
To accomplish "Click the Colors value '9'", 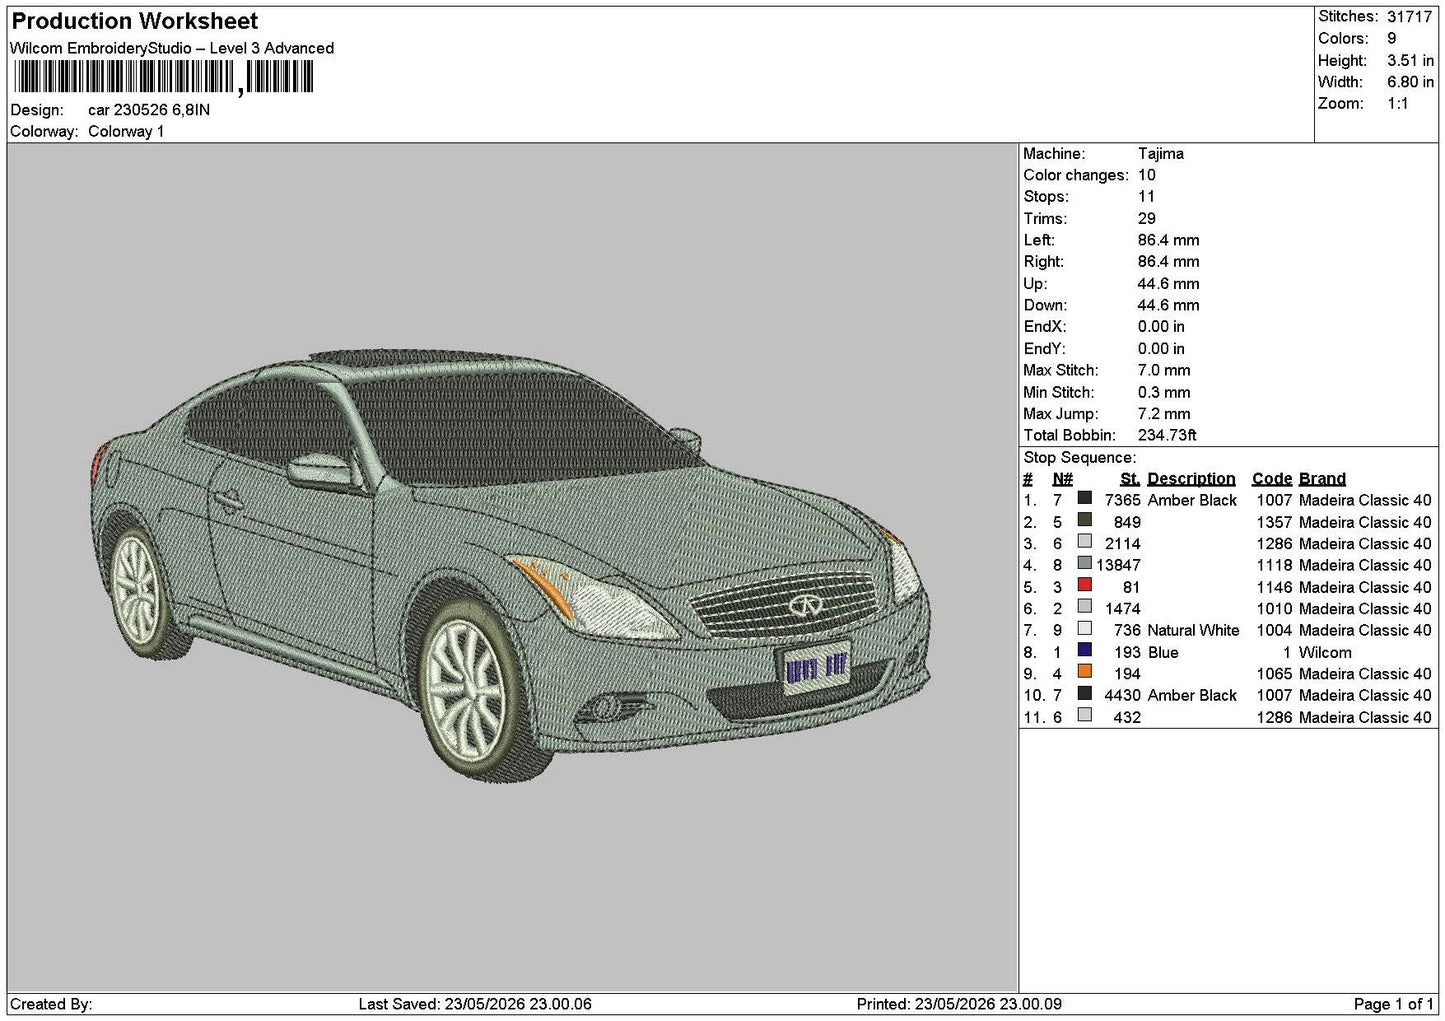I will [x=1392, y=39].
